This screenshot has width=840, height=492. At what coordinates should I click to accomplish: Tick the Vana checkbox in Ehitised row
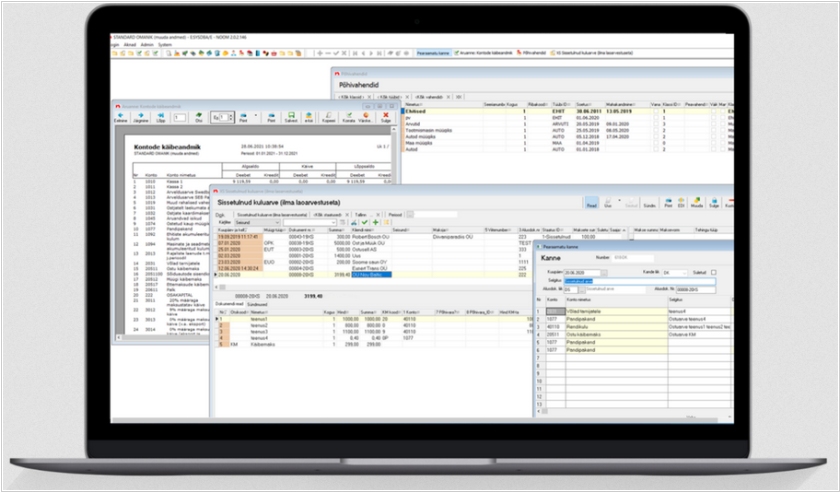coord(657,110)
